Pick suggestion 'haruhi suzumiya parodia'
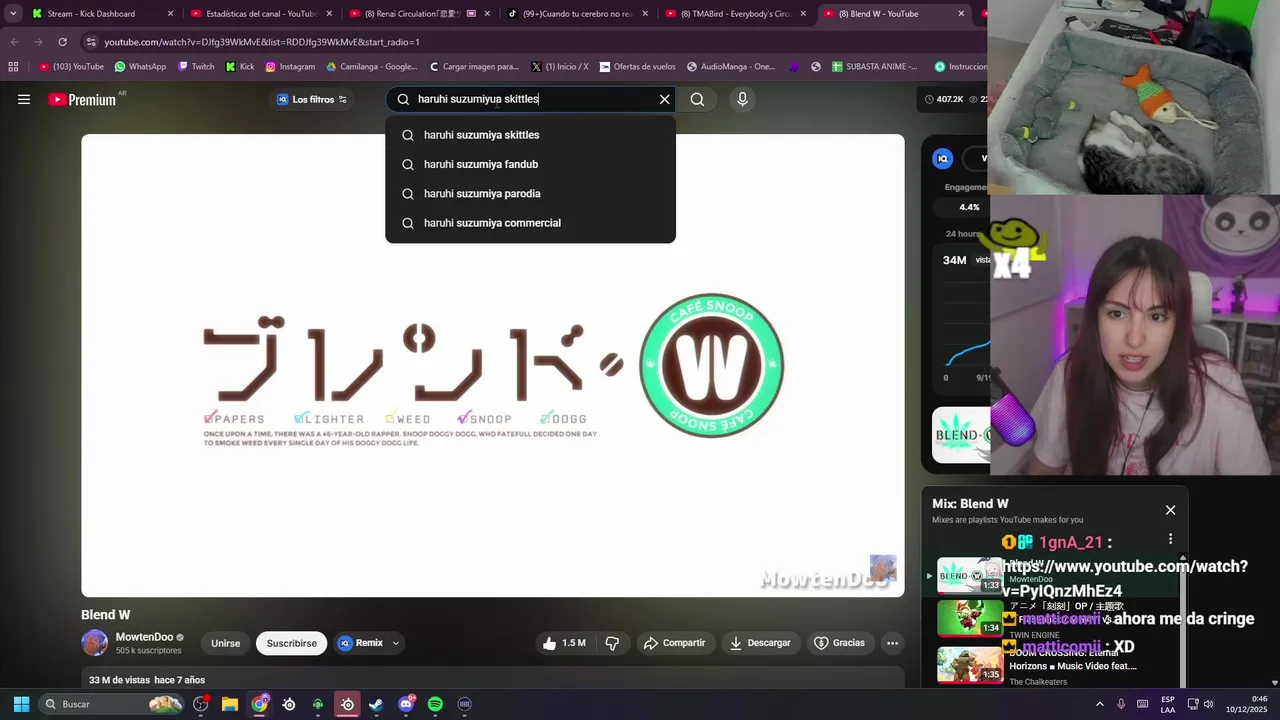The image size is (1280, 720). [x=530, y=193]
